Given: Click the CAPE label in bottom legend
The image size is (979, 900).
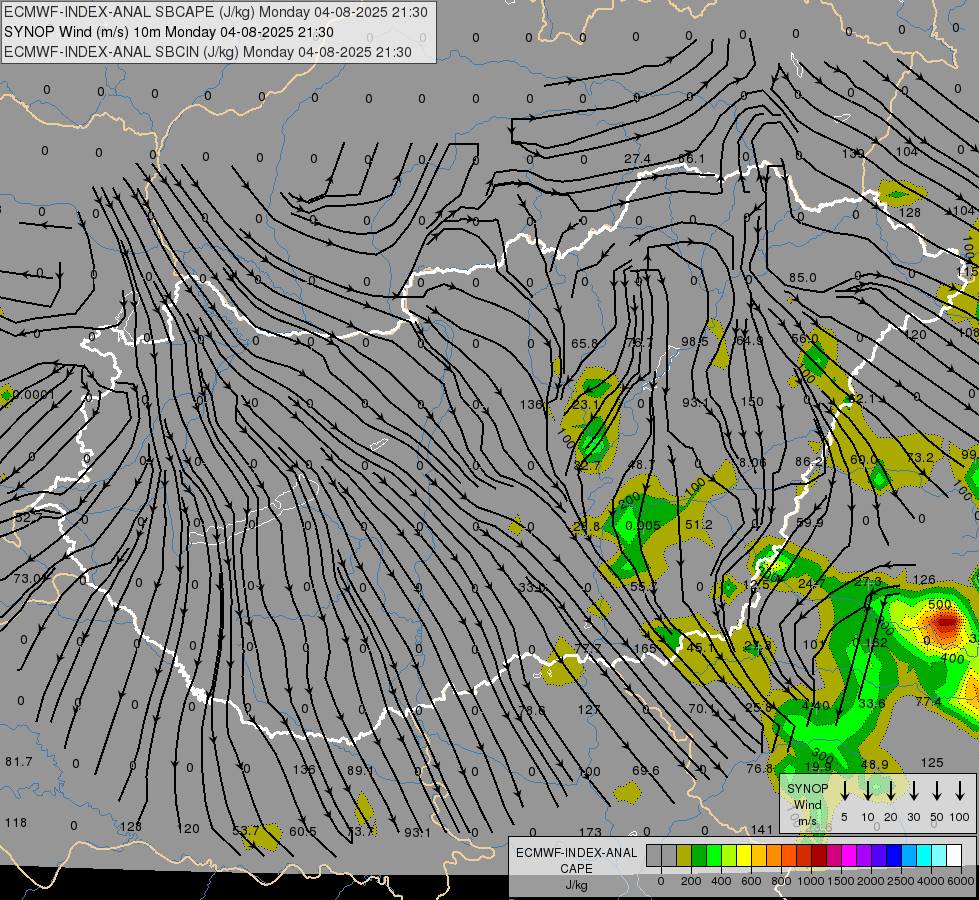Looking at the screenshot, I should click(576, 869).
